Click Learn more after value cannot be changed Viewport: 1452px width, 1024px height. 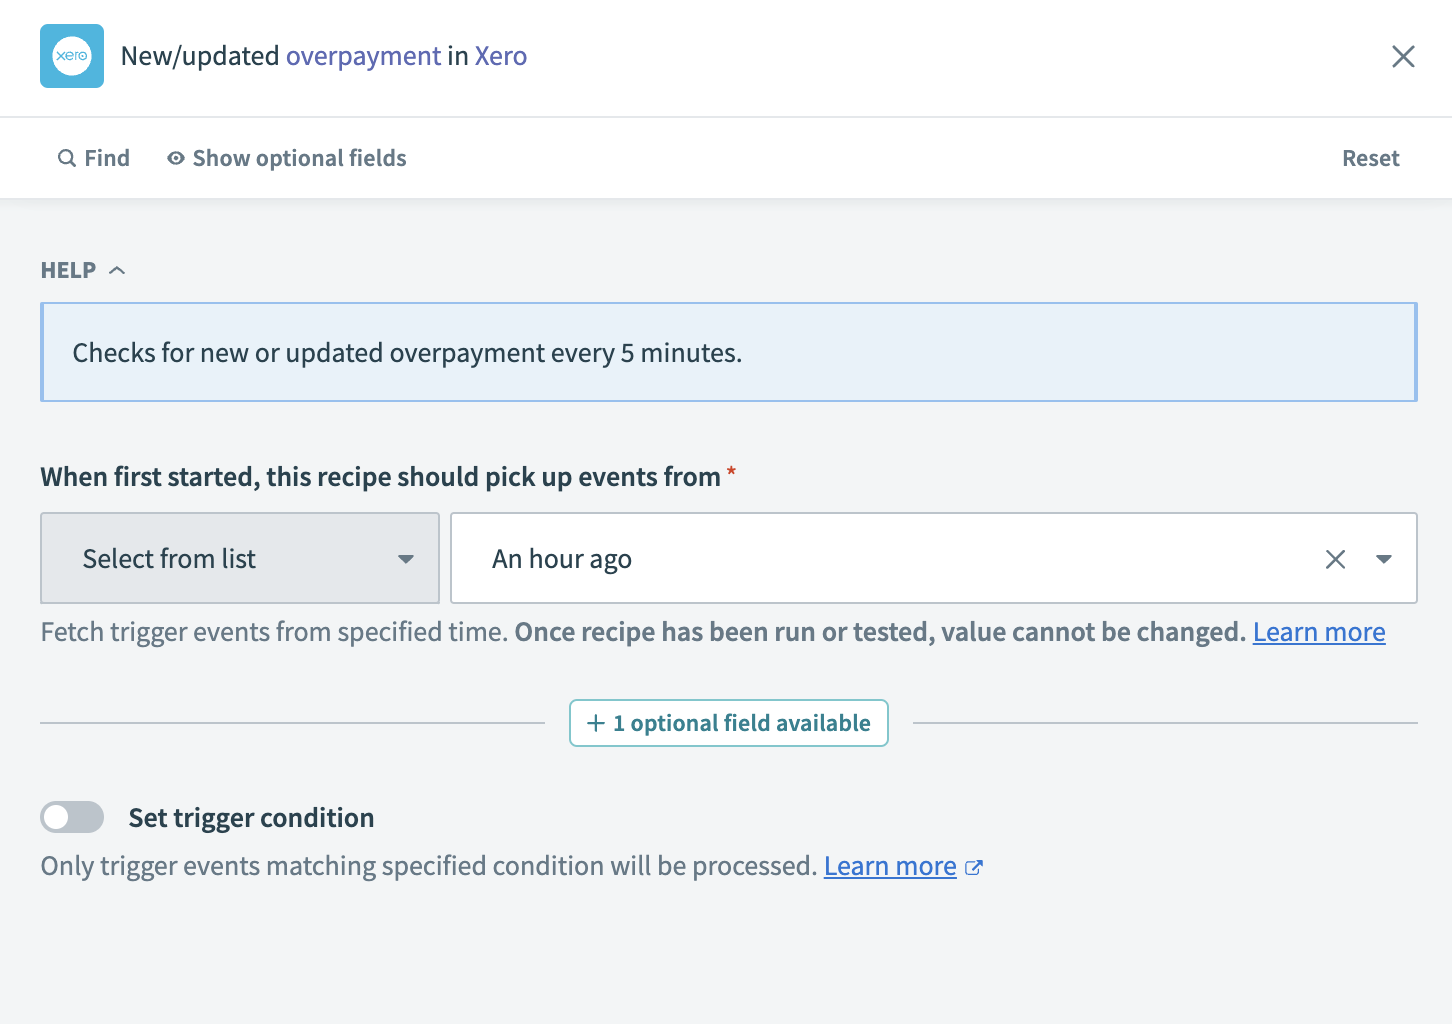pos(1318,631)
